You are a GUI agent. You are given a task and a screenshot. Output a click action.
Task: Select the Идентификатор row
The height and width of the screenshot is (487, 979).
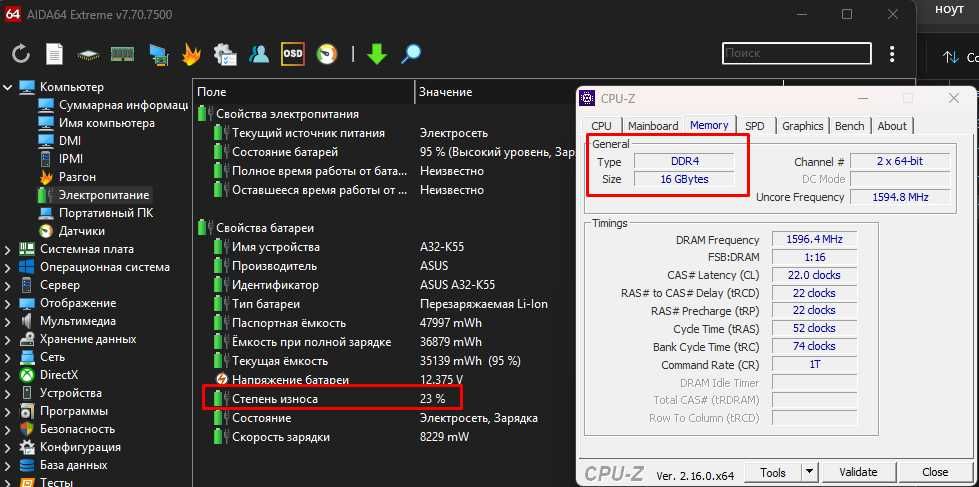[387, 285]
